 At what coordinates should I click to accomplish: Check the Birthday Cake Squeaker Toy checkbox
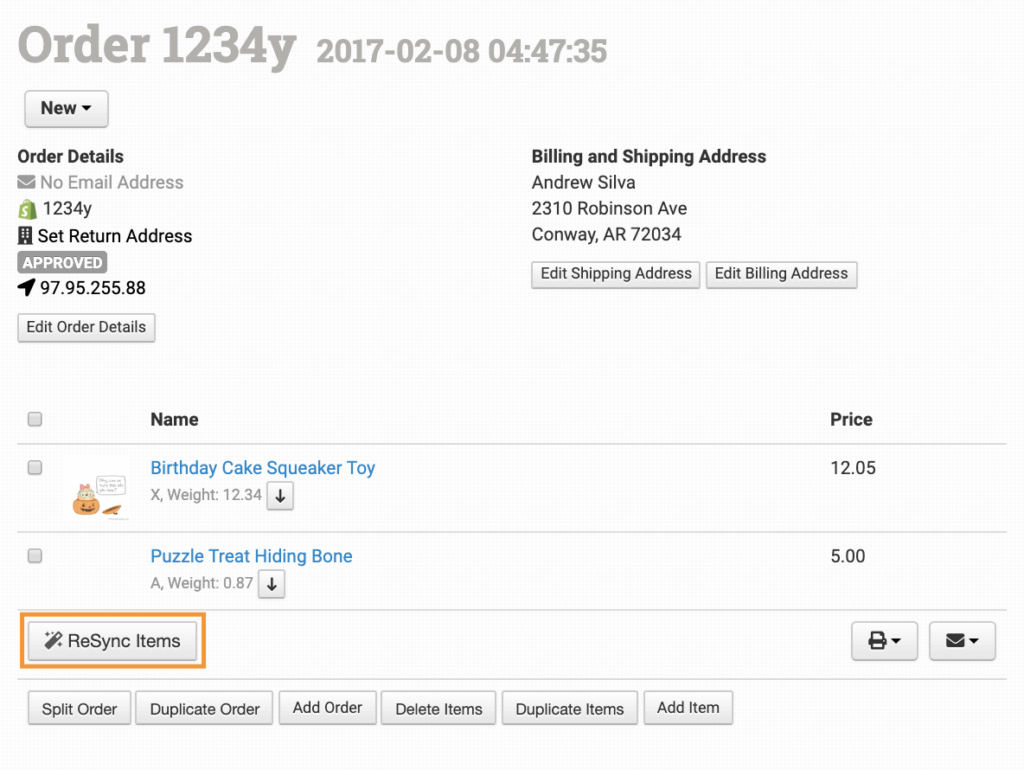35,467
